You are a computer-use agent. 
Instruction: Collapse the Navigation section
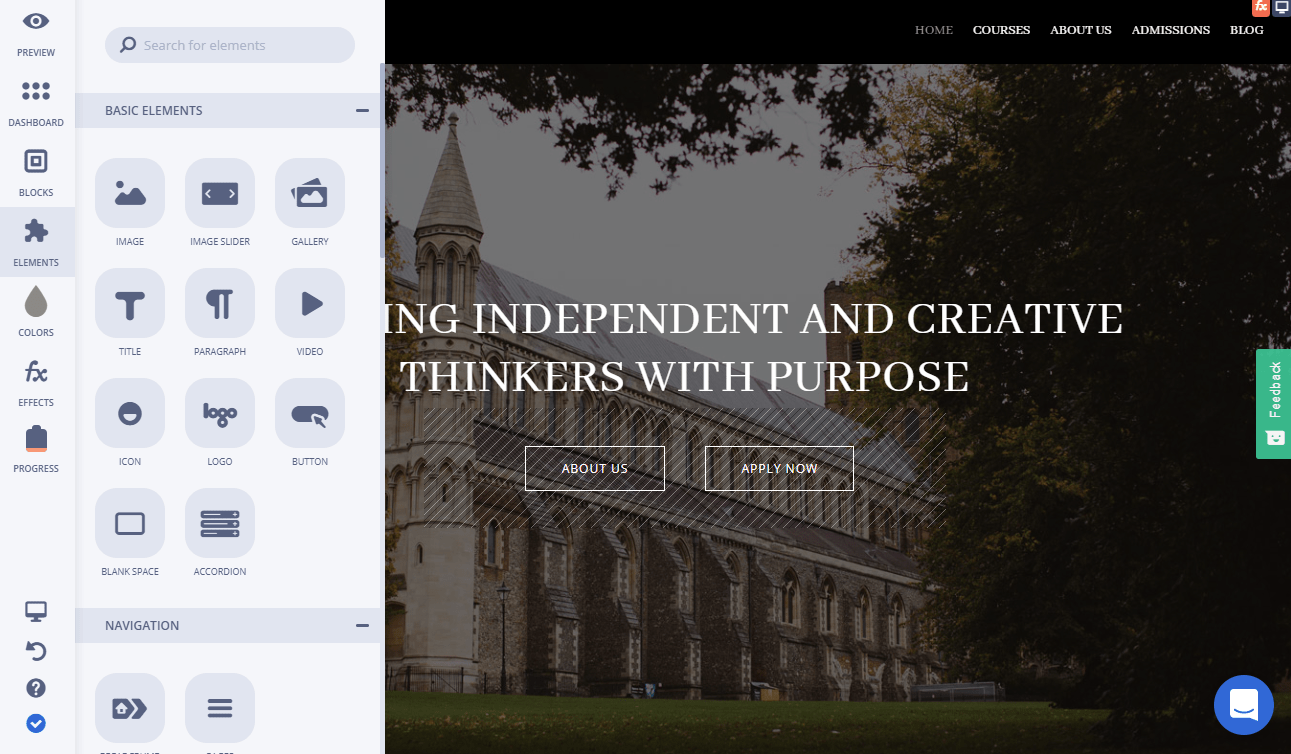click(362, 625)
